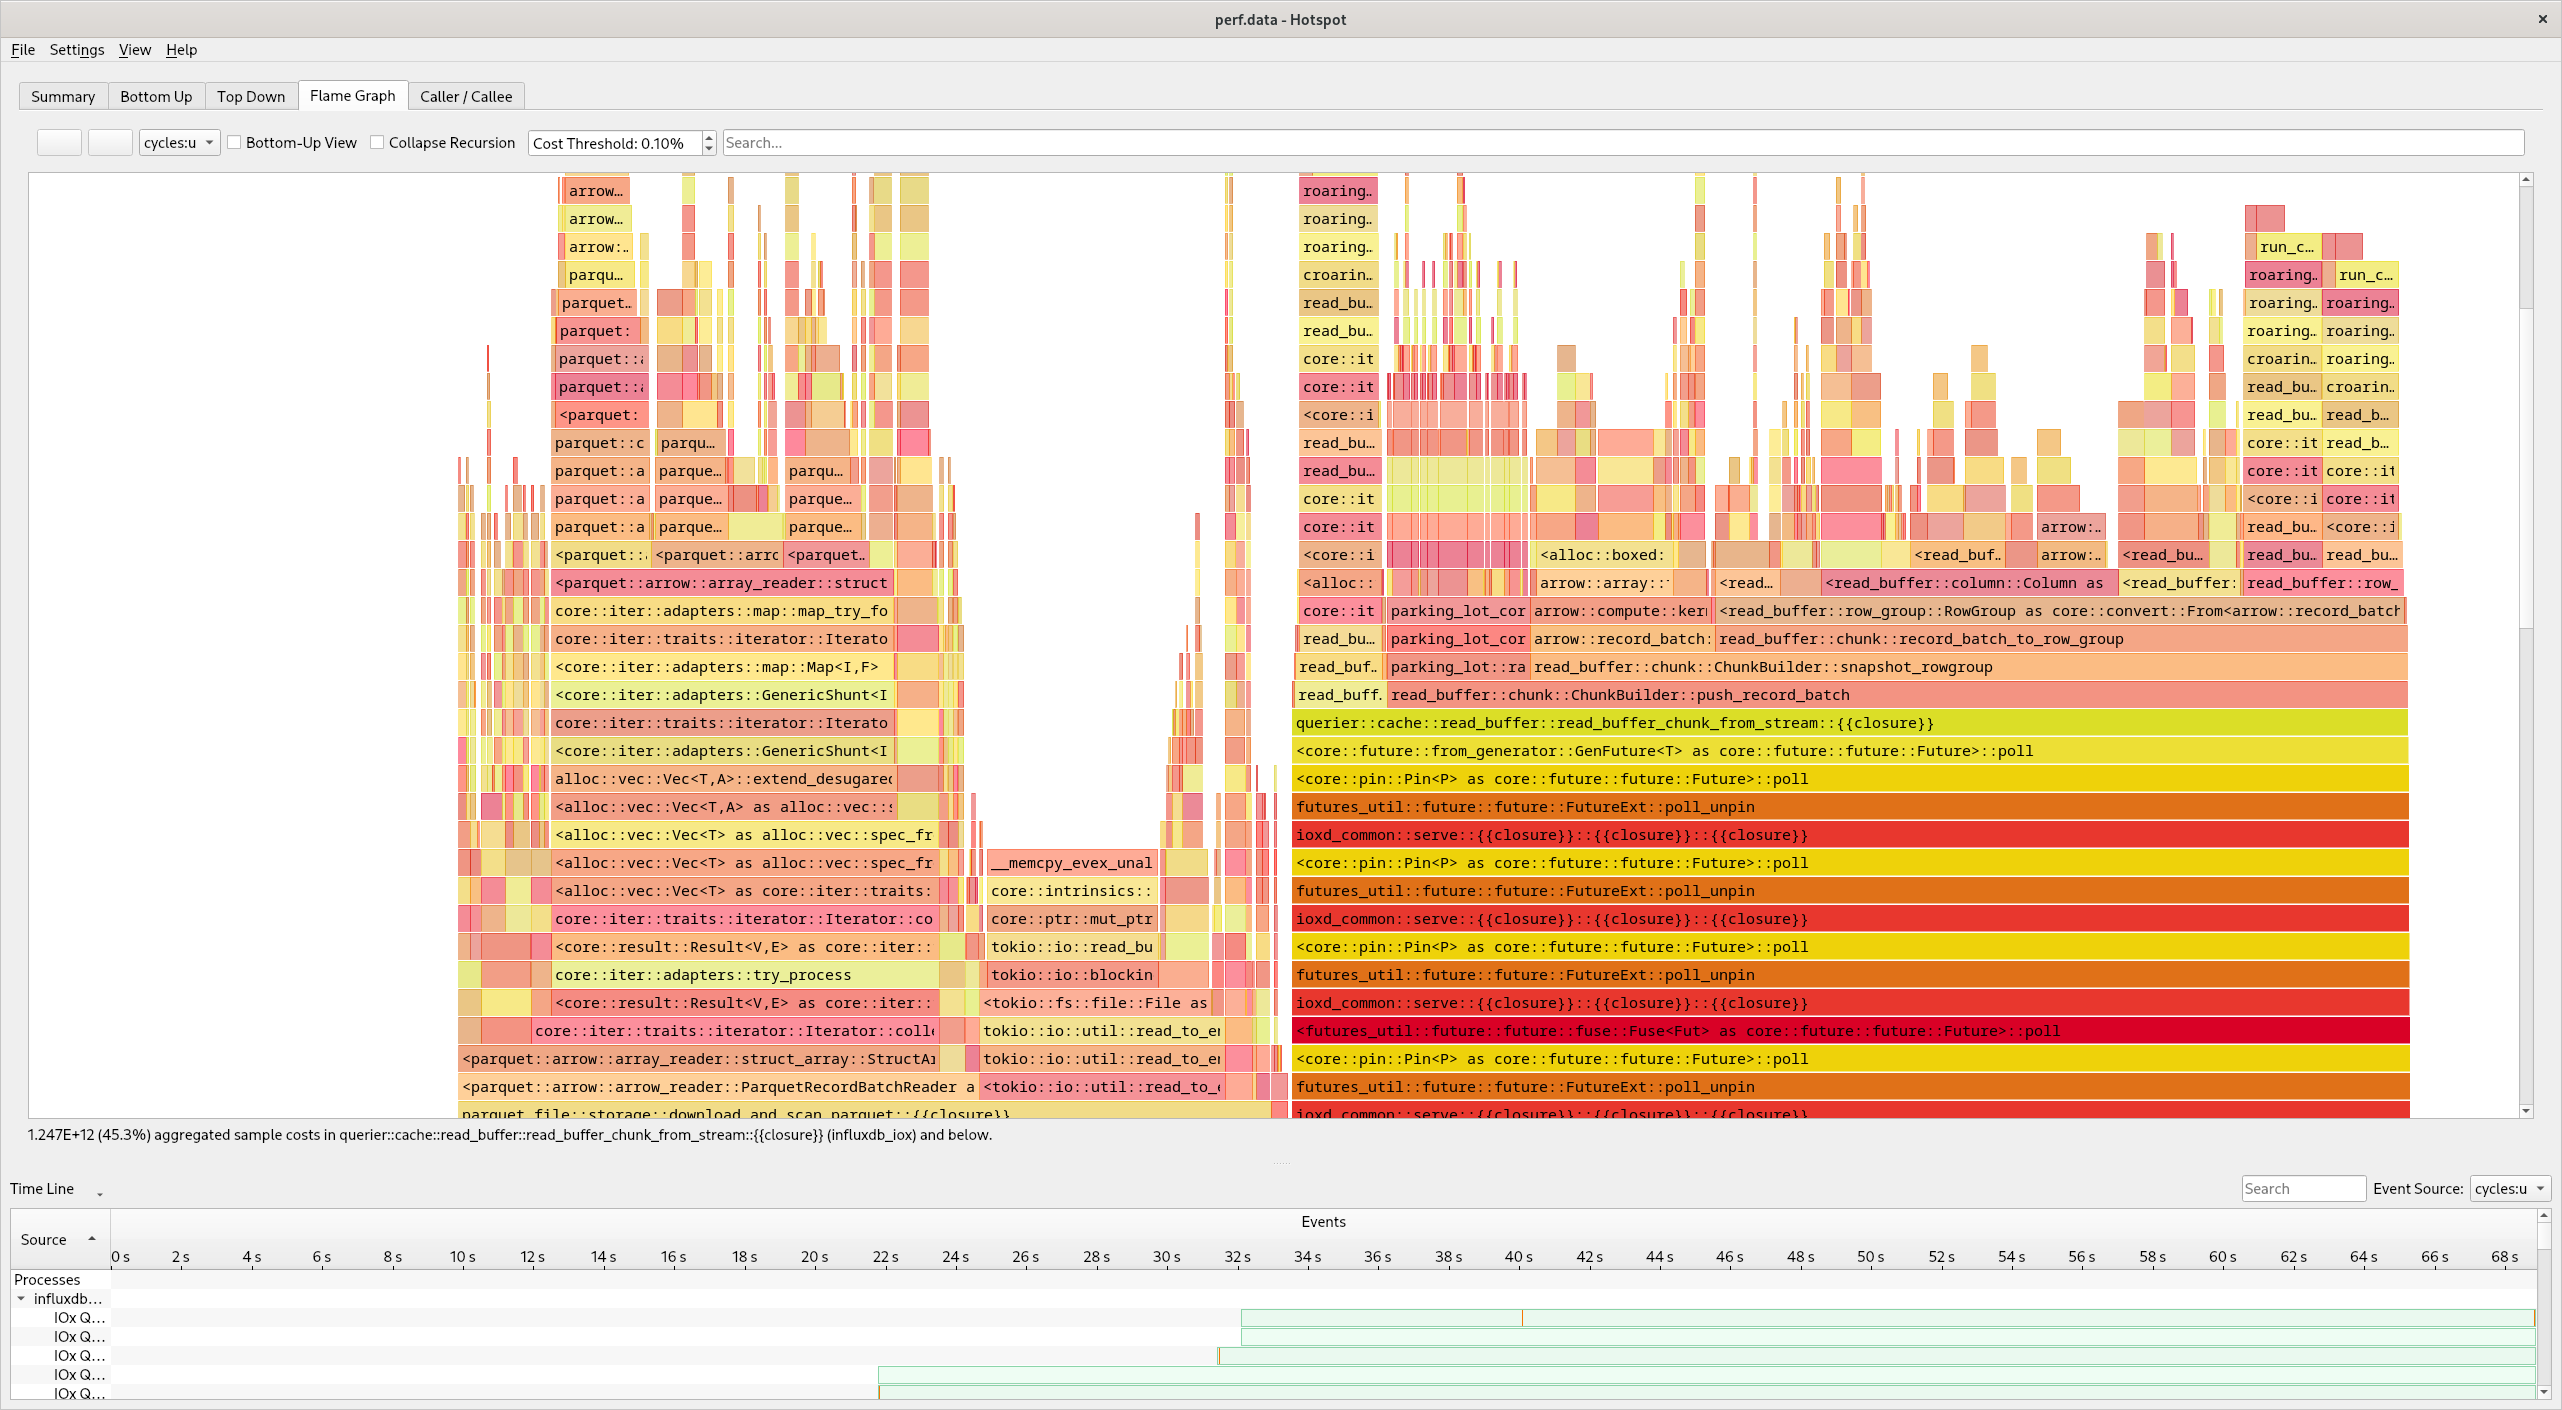The image size is (2562, 1410).
Task: Select the struct_array::StructAr frame
Action: (x=698, y=1059)
